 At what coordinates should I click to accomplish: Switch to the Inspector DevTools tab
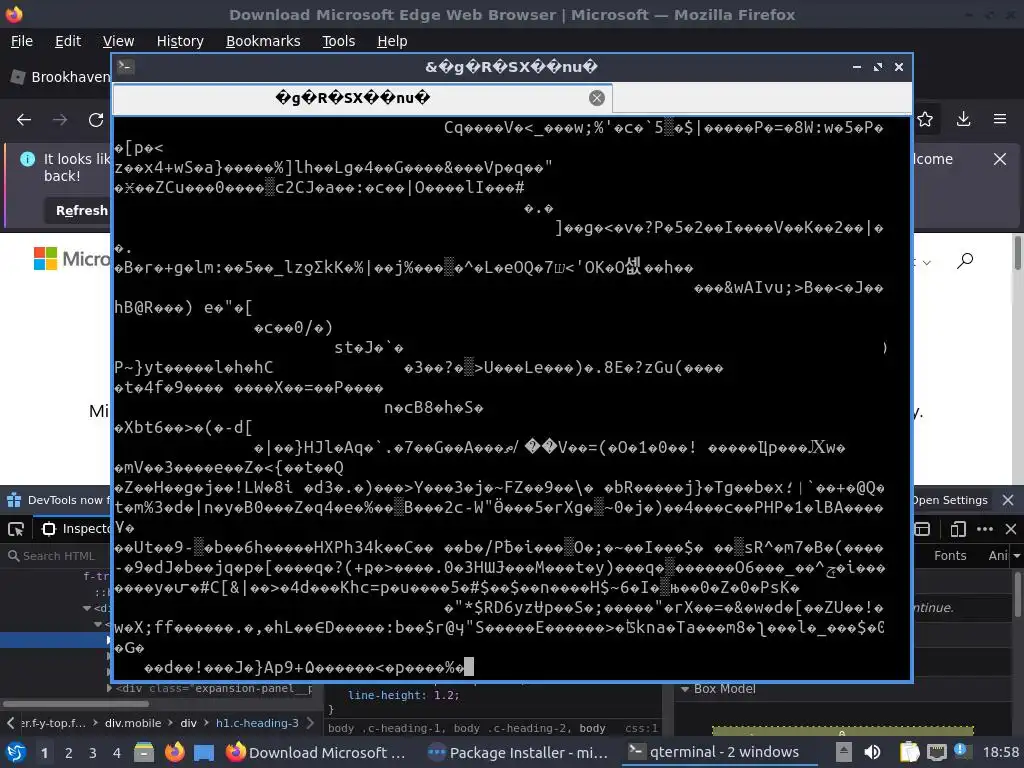(x=75, y=529)
